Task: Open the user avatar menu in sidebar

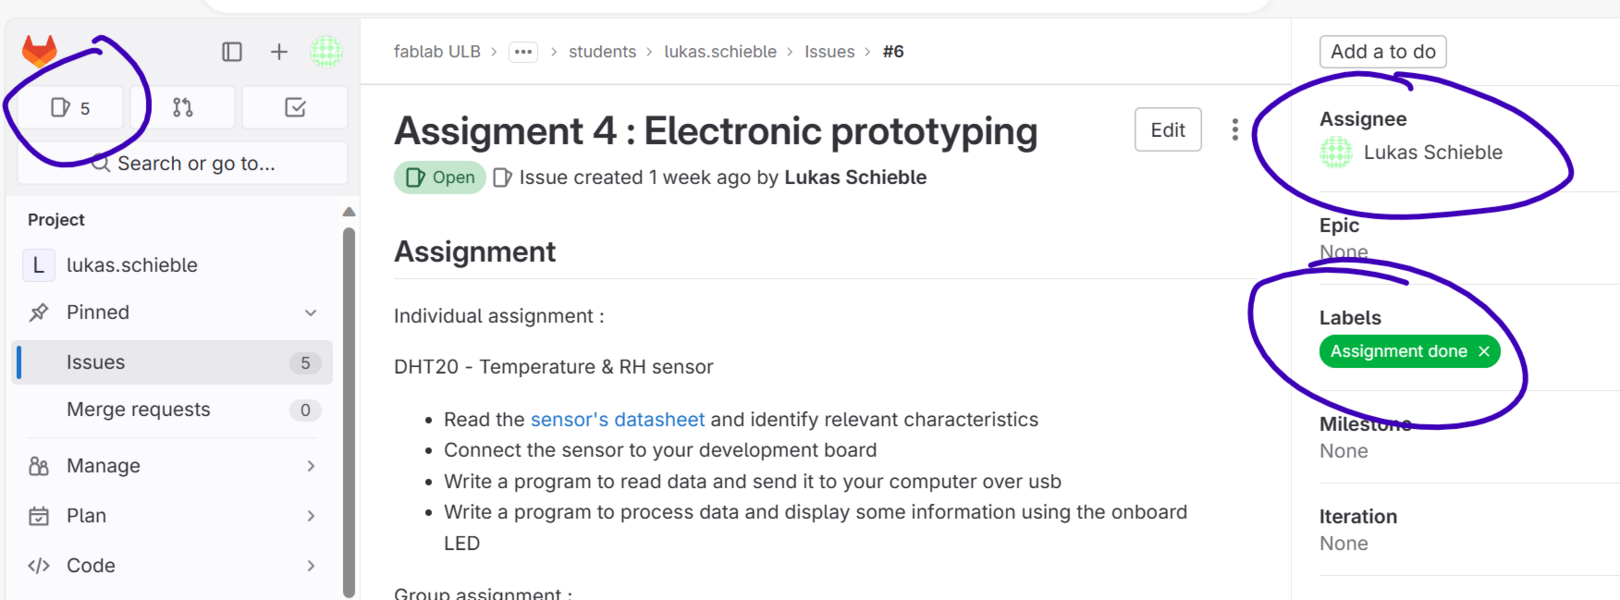Action: pyautogui.click(x=326, y=51)
